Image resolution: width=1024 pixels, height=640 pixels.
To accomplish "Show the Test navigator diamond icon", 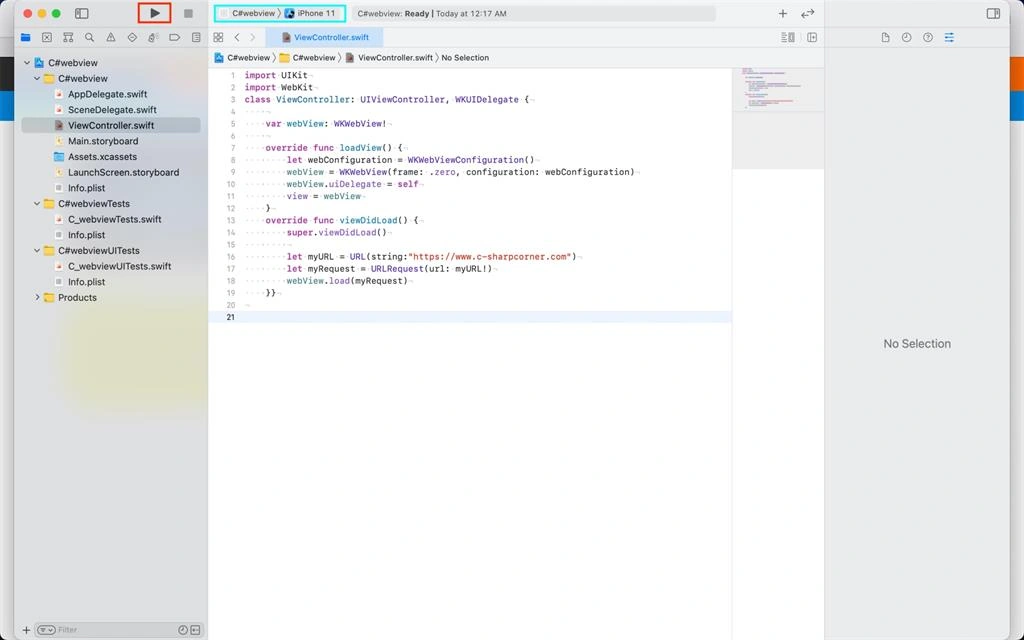I will pos(132,37).
